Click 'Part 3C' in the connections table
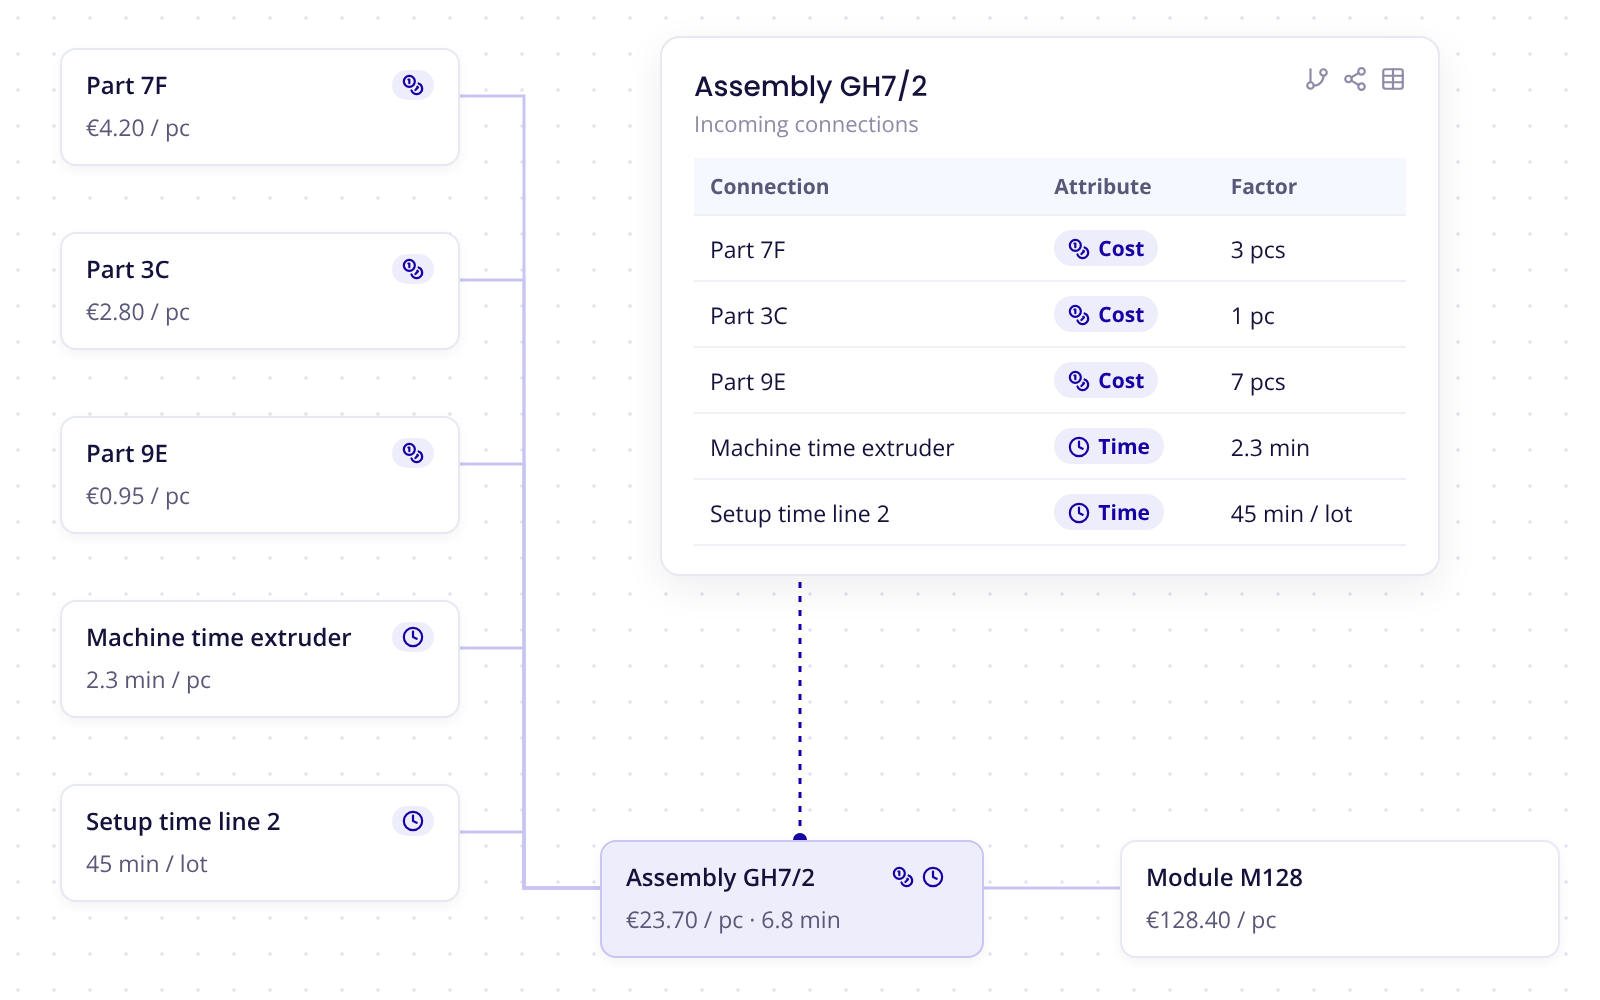The height and width of the screenshot is (1000, 1600). coord(749,316)
